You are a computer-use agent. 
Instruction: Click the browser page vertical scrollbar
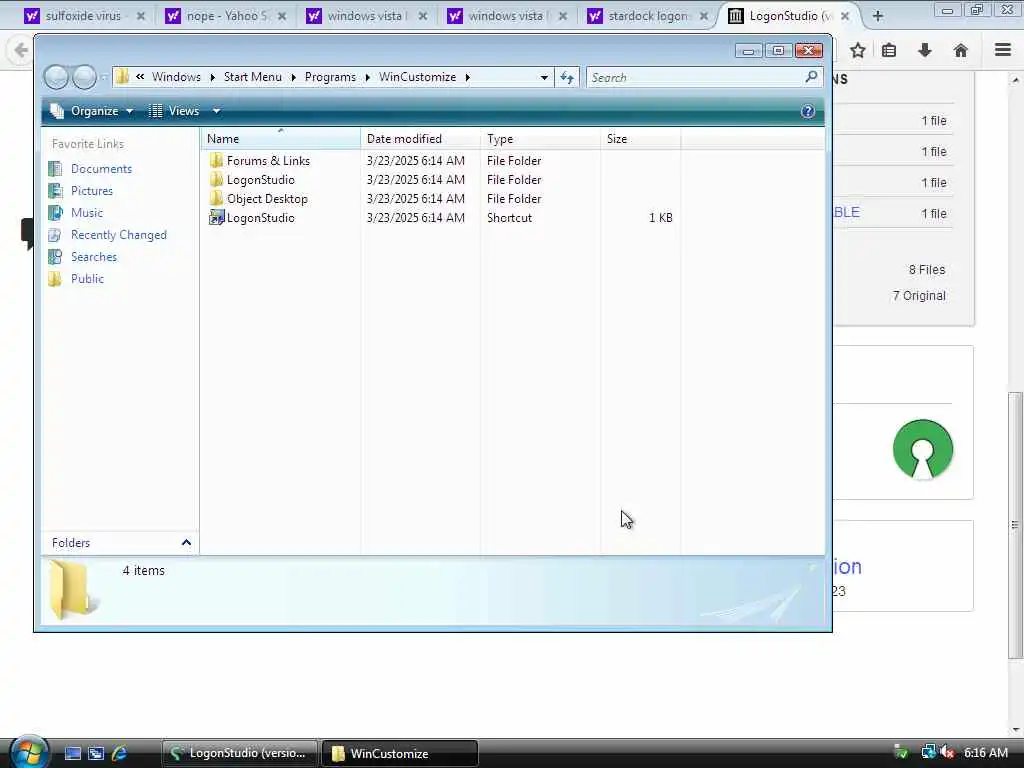(x=1015, y=524)
